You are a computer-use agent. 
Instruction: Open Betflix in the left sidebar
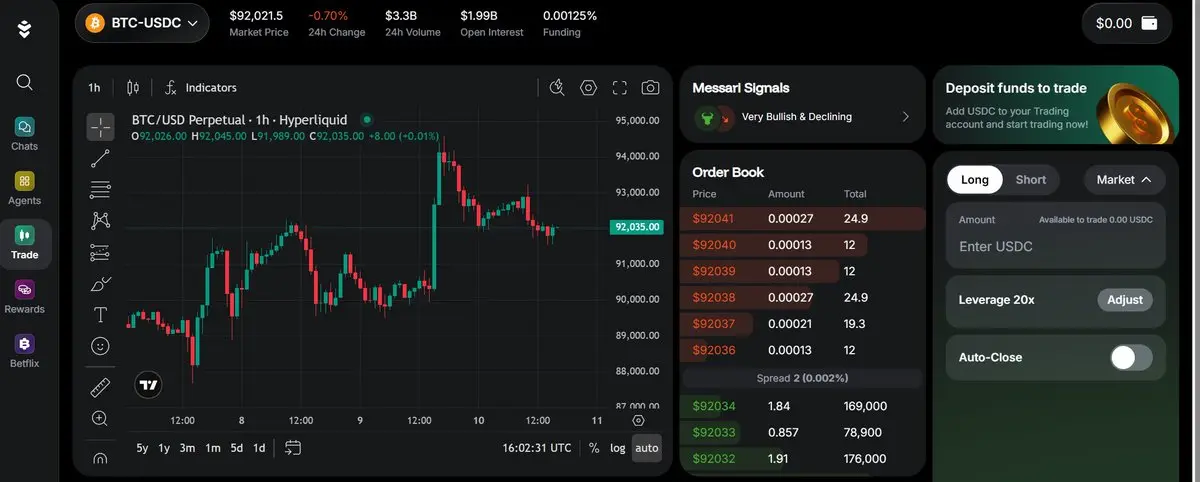25,350
